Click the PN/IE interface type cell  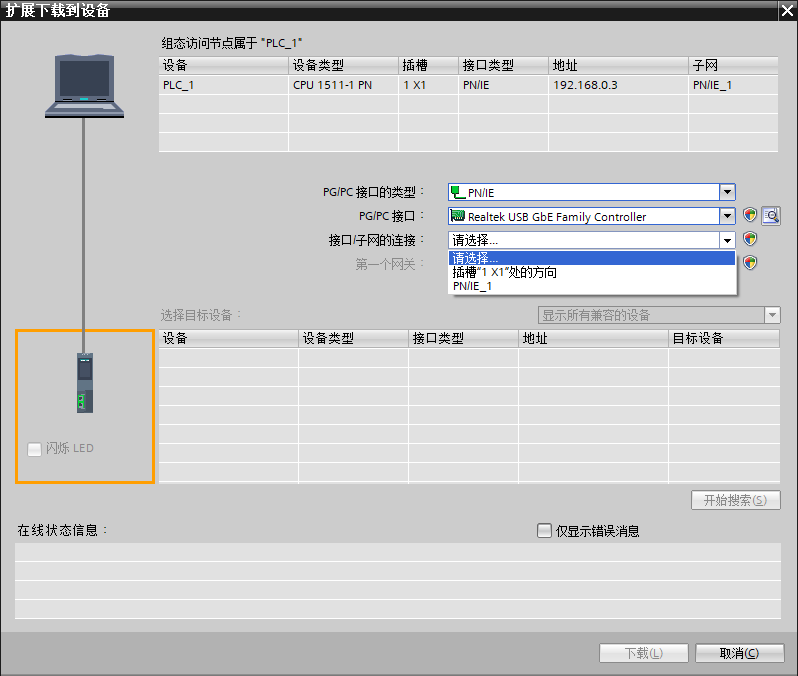pyautogui.click(x=503, y=85)
